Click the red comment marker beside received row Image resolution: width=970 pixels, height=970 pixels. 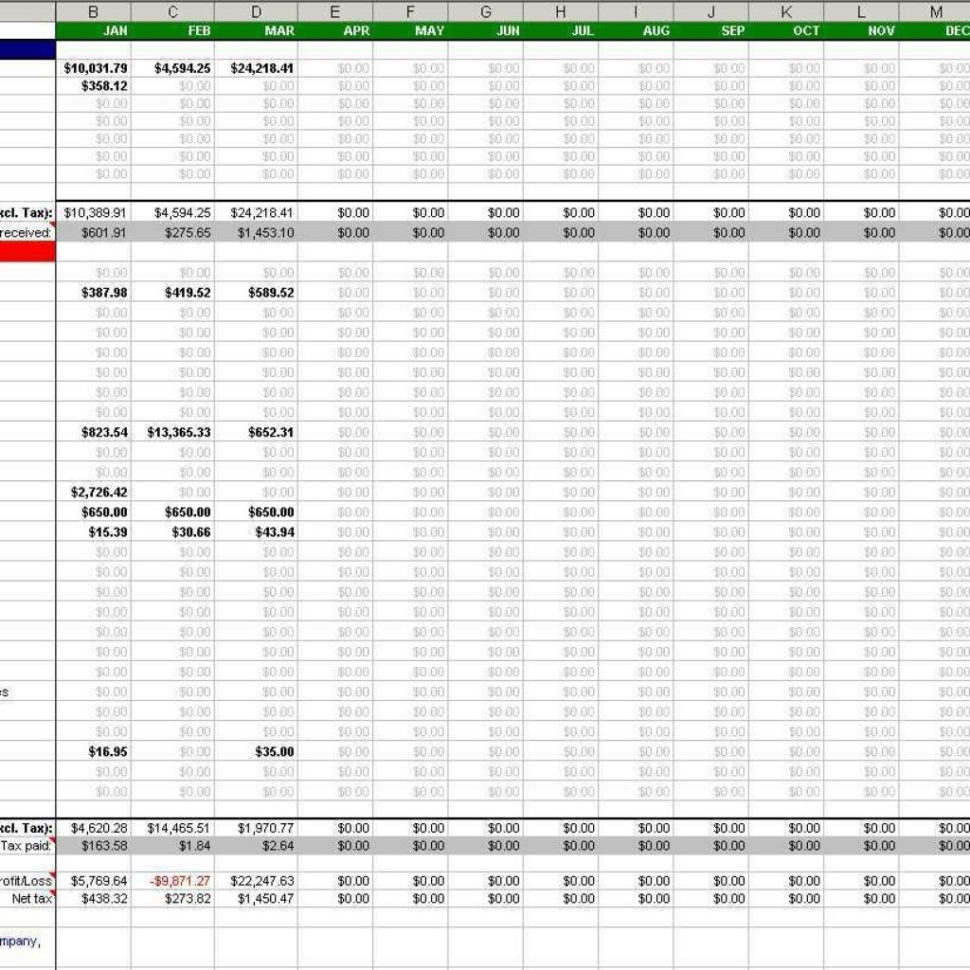tap(53, 222)
